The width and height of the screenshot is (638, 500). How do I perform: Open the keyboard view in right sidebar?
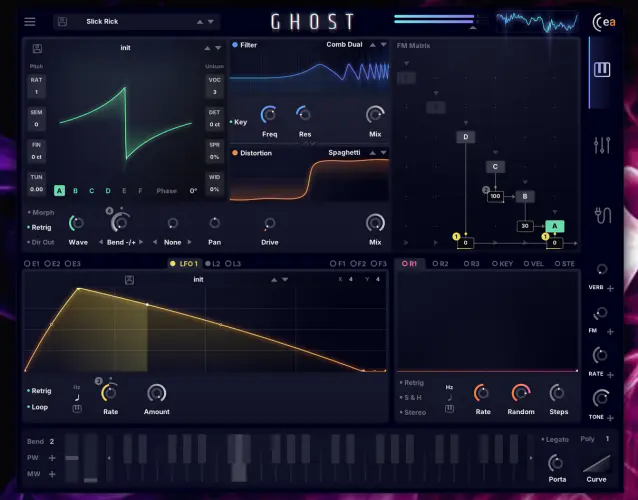pyautogui.click(x=601, y=70)
